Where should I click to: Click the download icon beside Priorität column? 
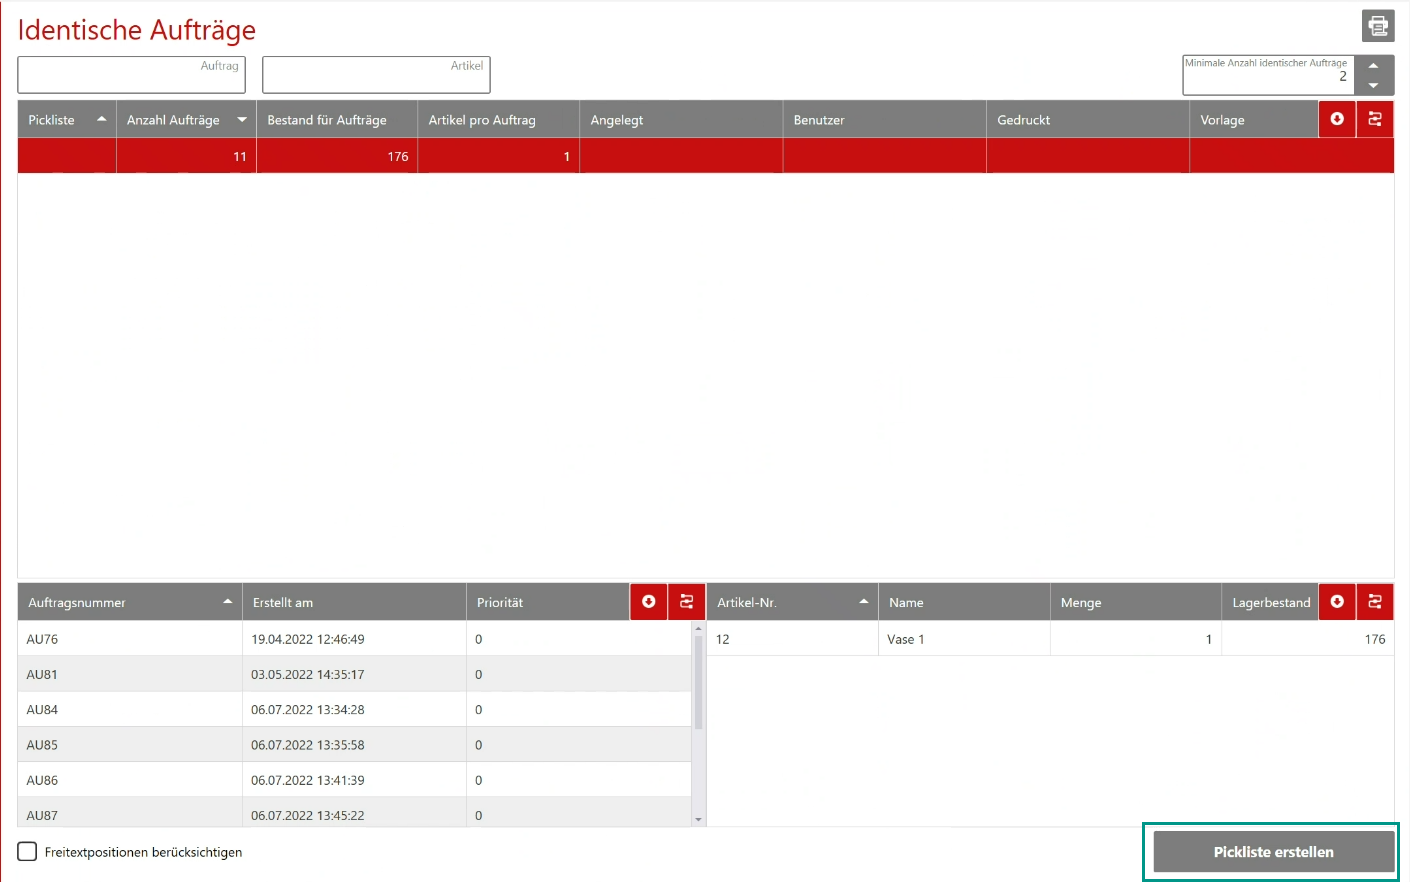(x=649, y=602)
